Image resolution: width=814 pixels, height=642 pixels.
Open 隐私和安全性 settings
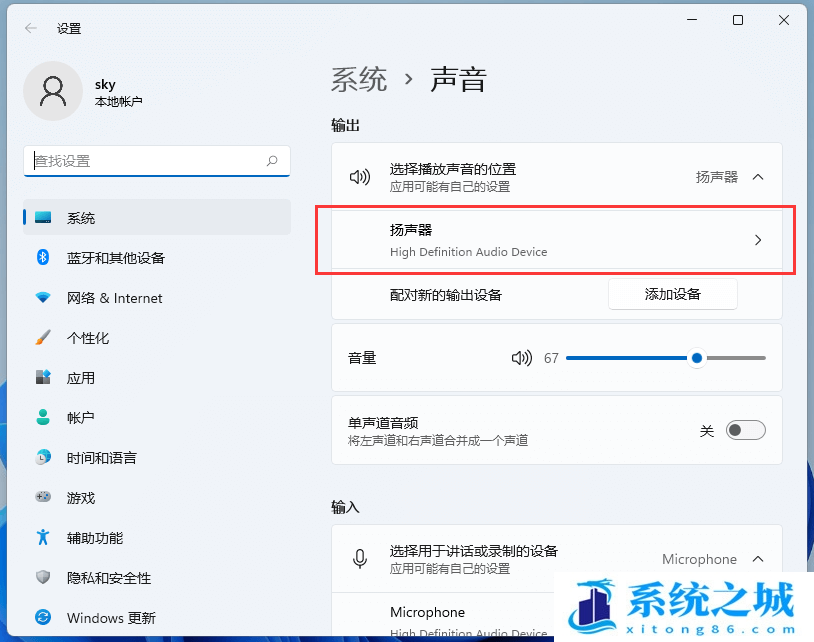click(x=110, y=578)
